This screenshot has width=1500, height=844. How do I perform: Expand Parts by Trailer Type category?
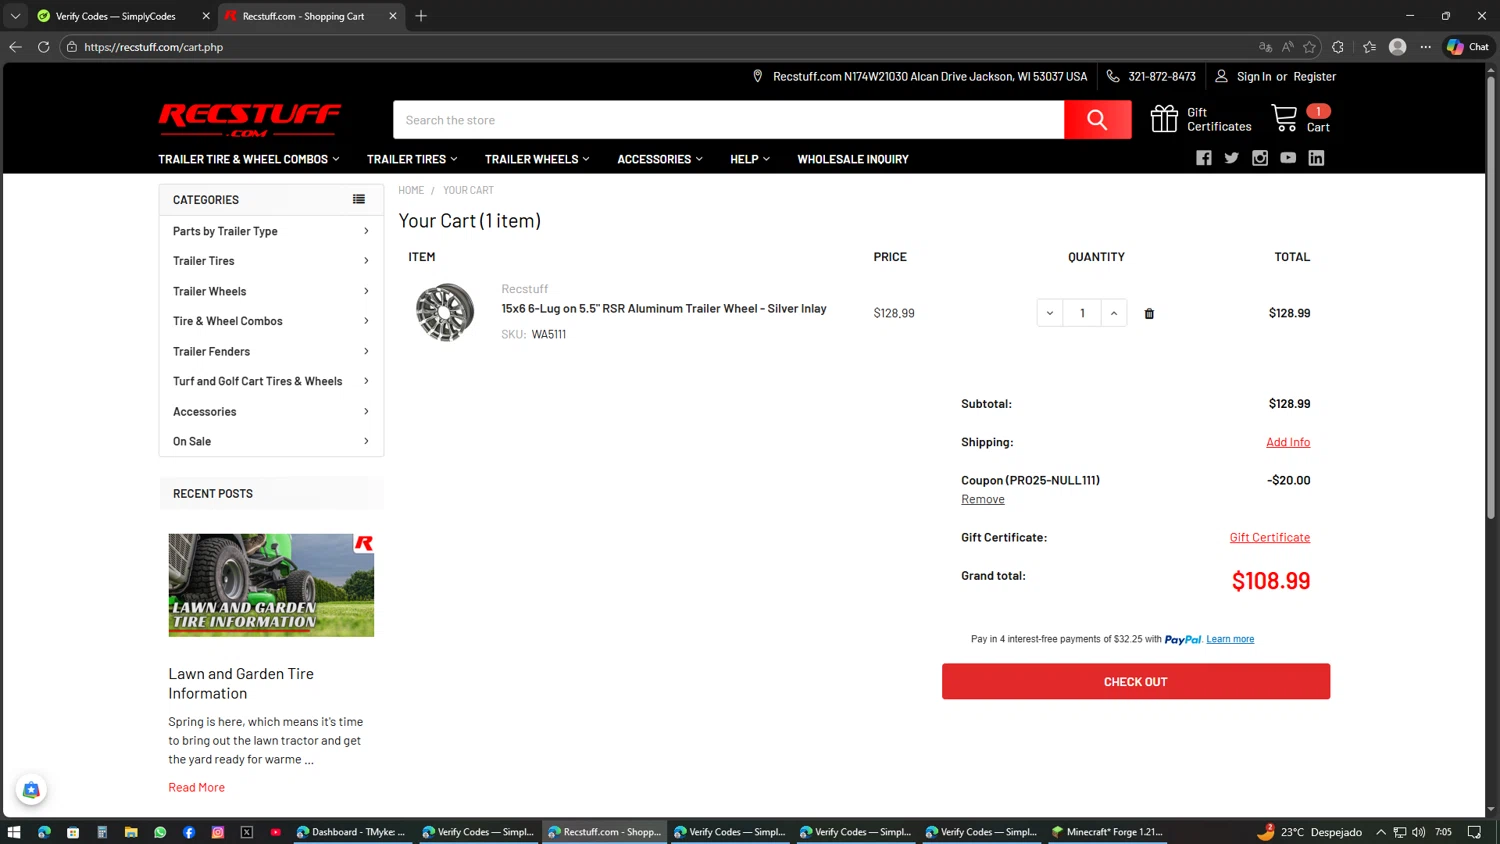click(367, 231)
